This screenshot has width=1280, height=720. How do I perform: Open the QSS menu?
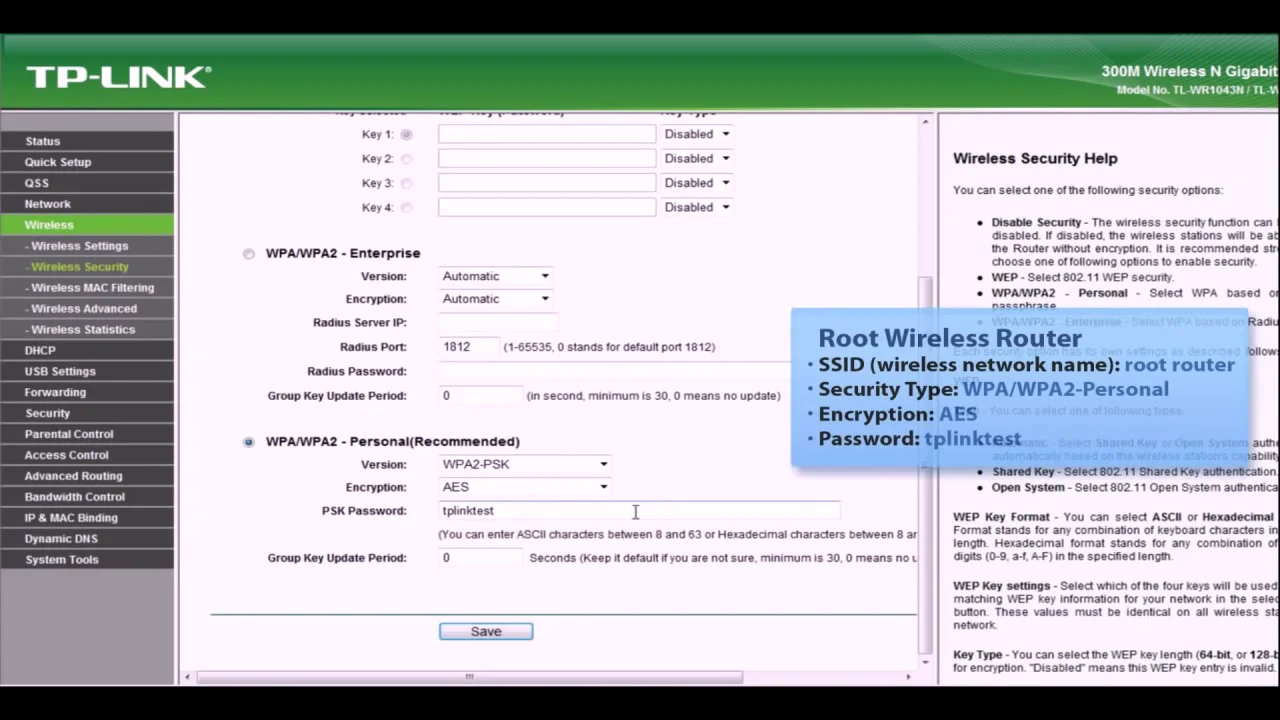87,183
